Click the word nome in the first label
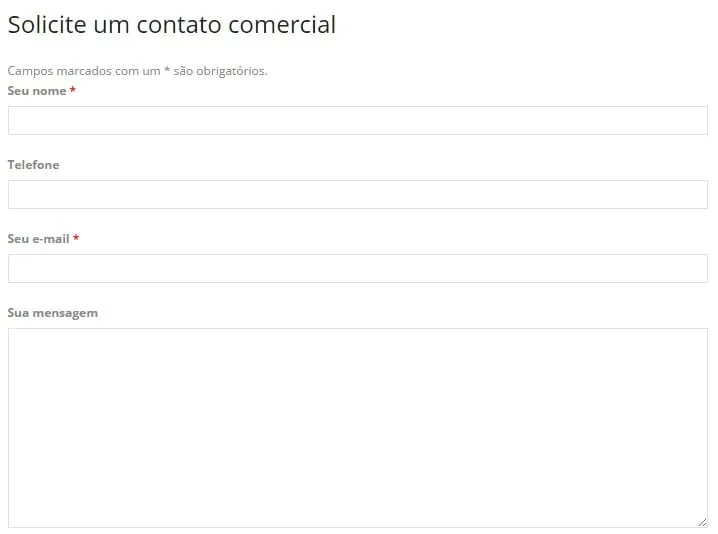Image resolution: width=718 pixels, height=534 pixels. pyautogui.click(x=50, y=91)
